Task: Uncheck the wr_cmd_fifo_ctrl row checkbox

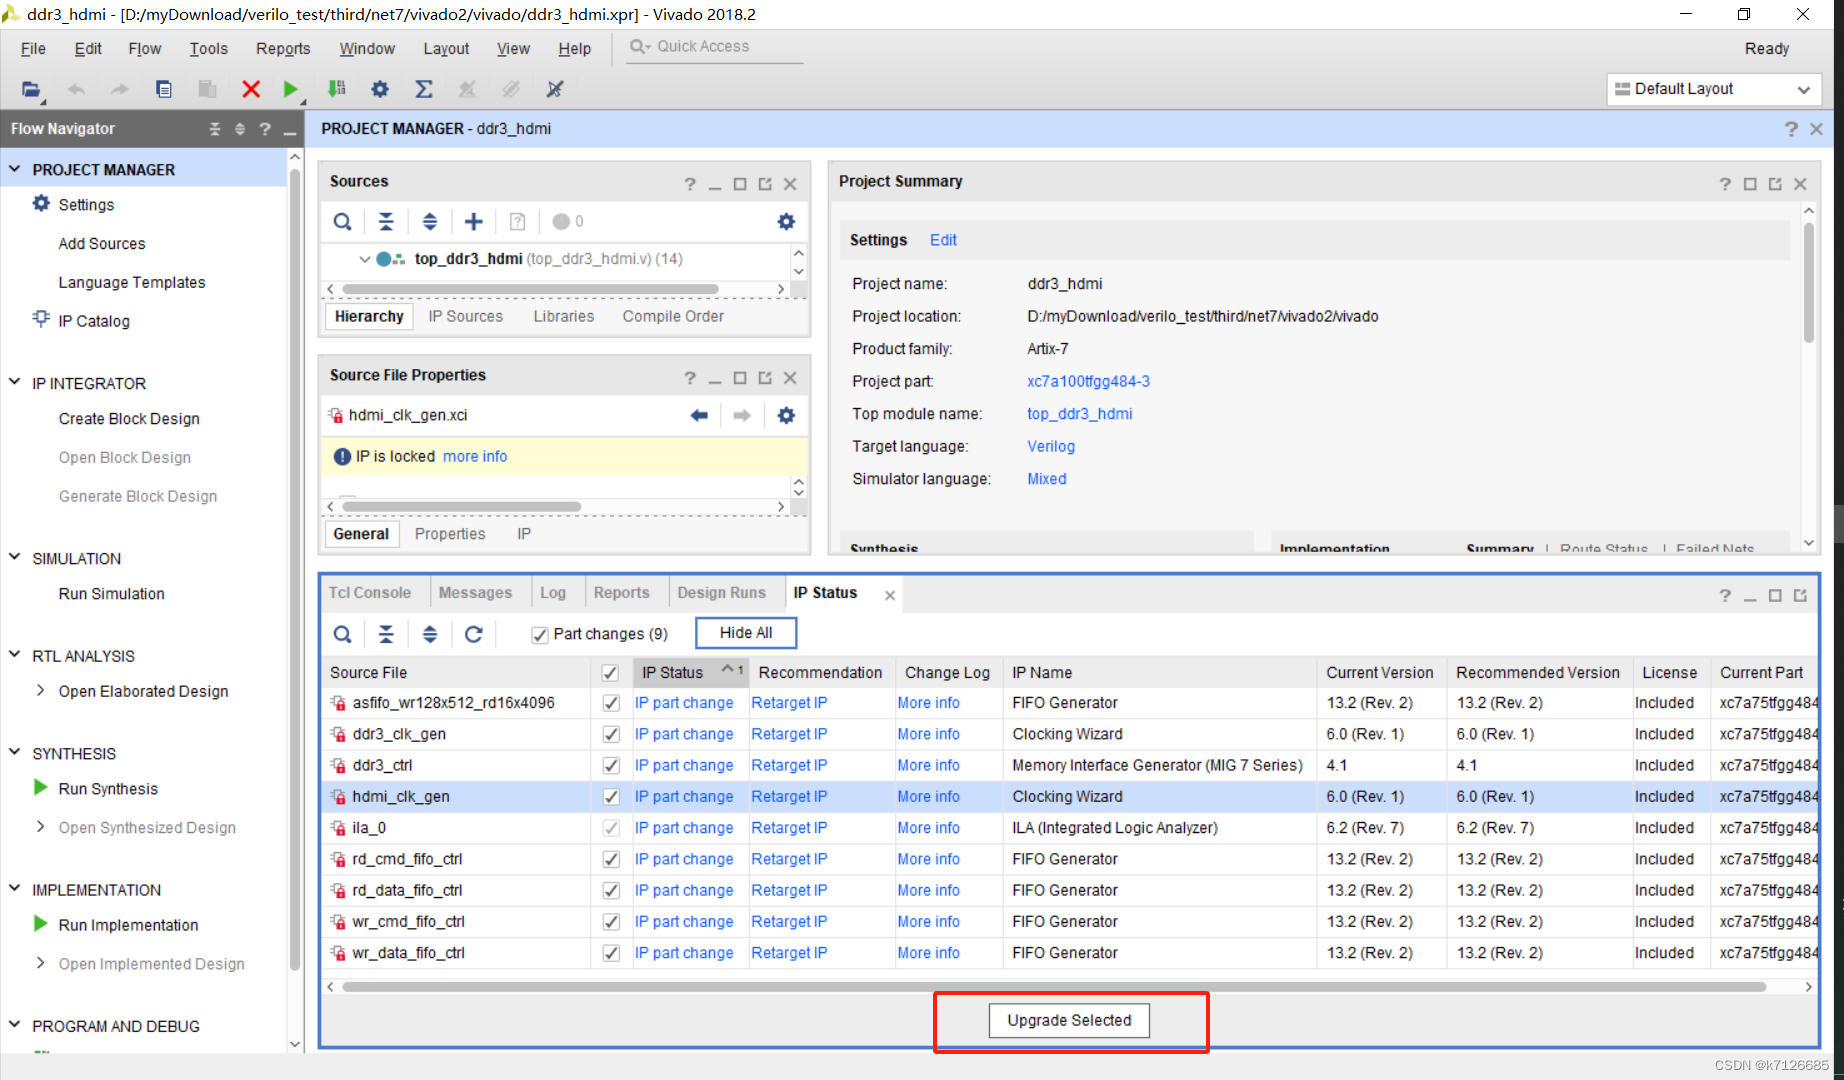Action: pyautogui.click(x=611, y=922)
